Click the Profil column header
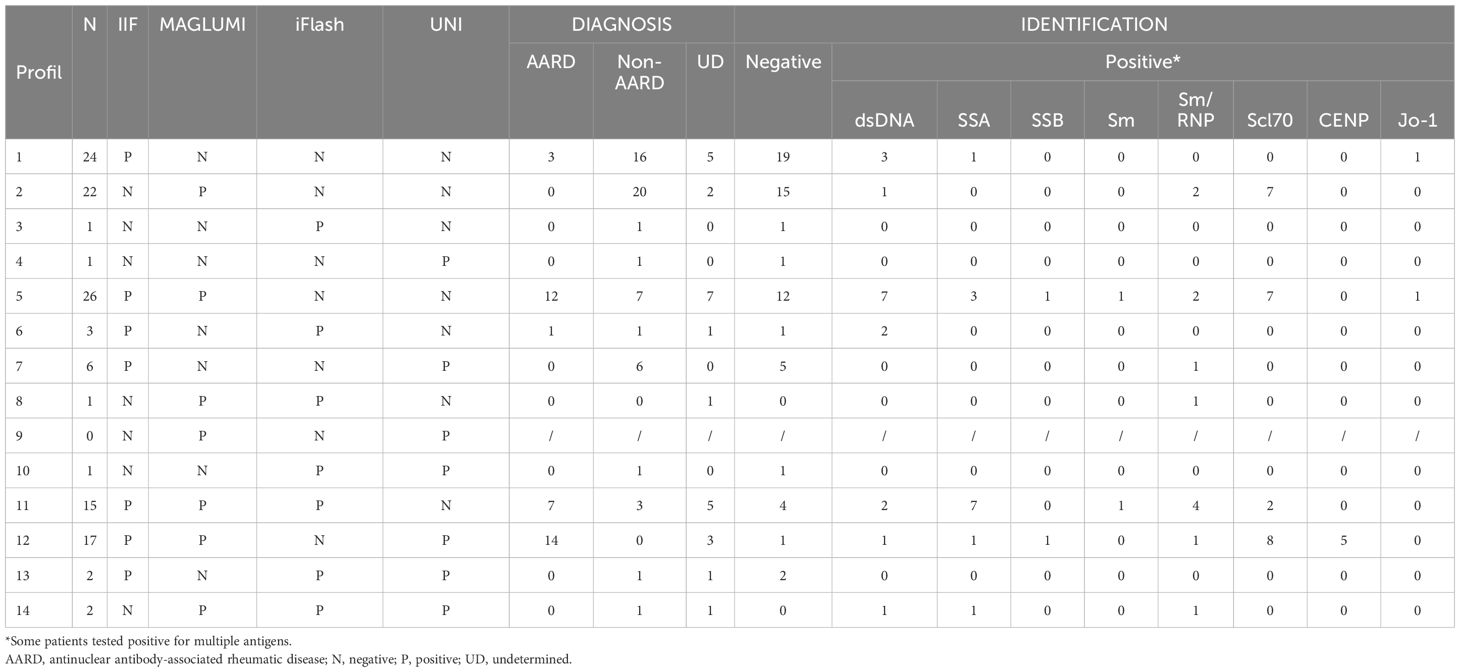This screenshot has height=672, width=1460. [38, 72]
